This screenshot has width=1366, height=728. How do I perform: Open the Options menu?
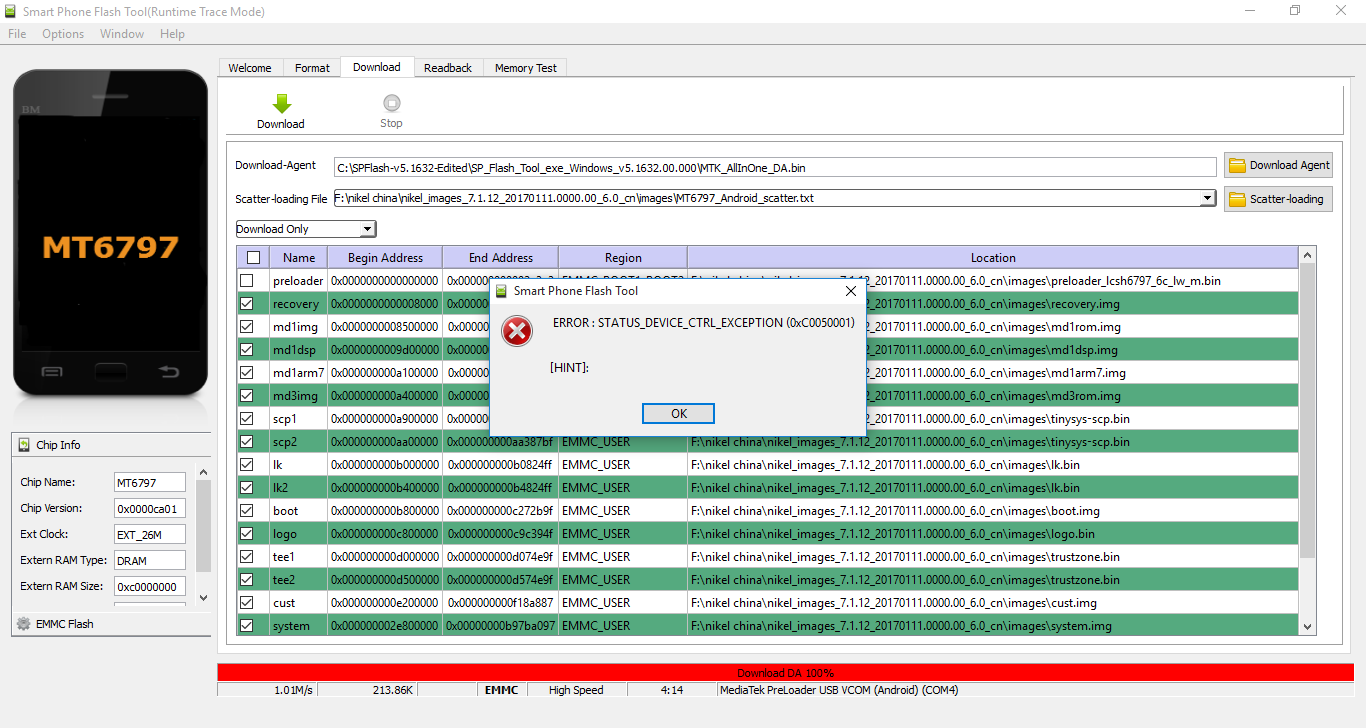click(x=63, y=34)
